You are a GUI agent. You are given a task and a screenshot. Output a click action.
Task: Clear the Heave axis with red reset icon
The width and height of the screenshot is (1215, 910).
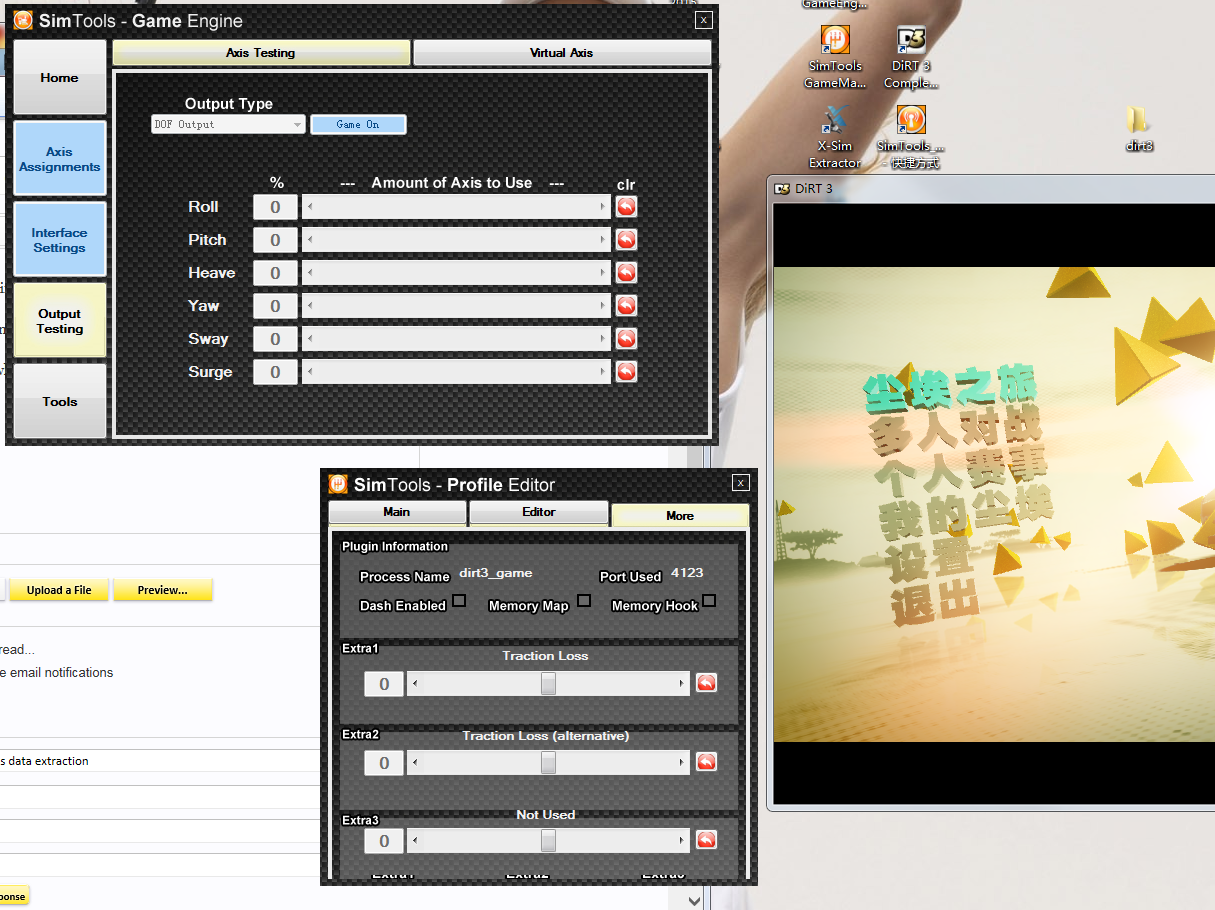[626, 273]
